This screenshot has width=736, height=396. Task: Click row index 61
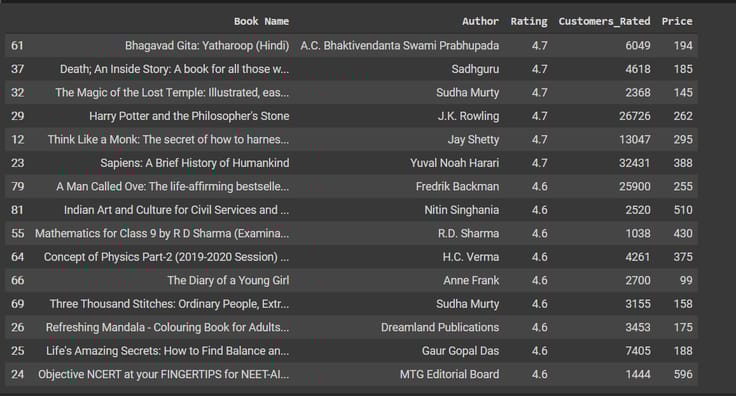click(x=17, y=46)
